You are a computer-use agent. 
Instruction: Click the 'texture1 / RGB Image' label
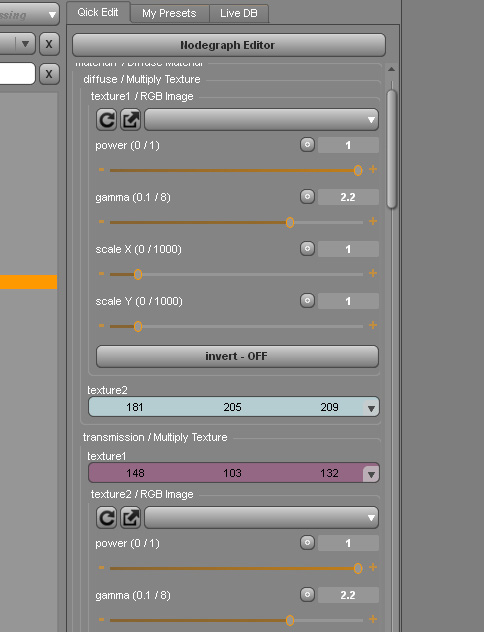(142, 96)
